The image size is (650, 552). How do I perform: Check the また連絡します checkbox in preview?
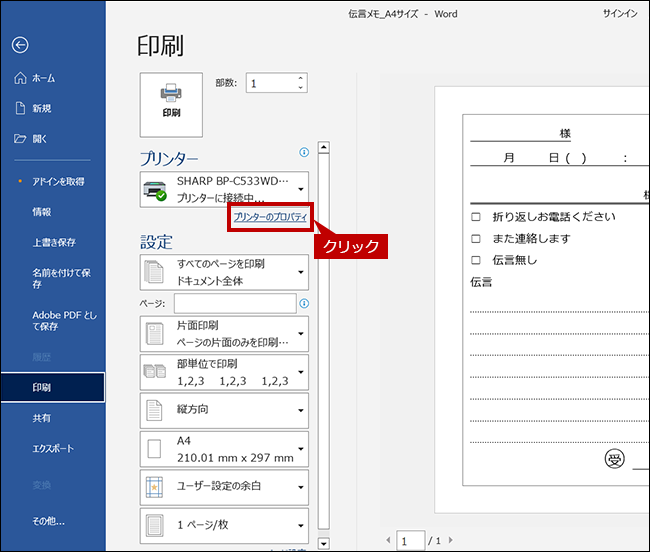click(476, 239)
